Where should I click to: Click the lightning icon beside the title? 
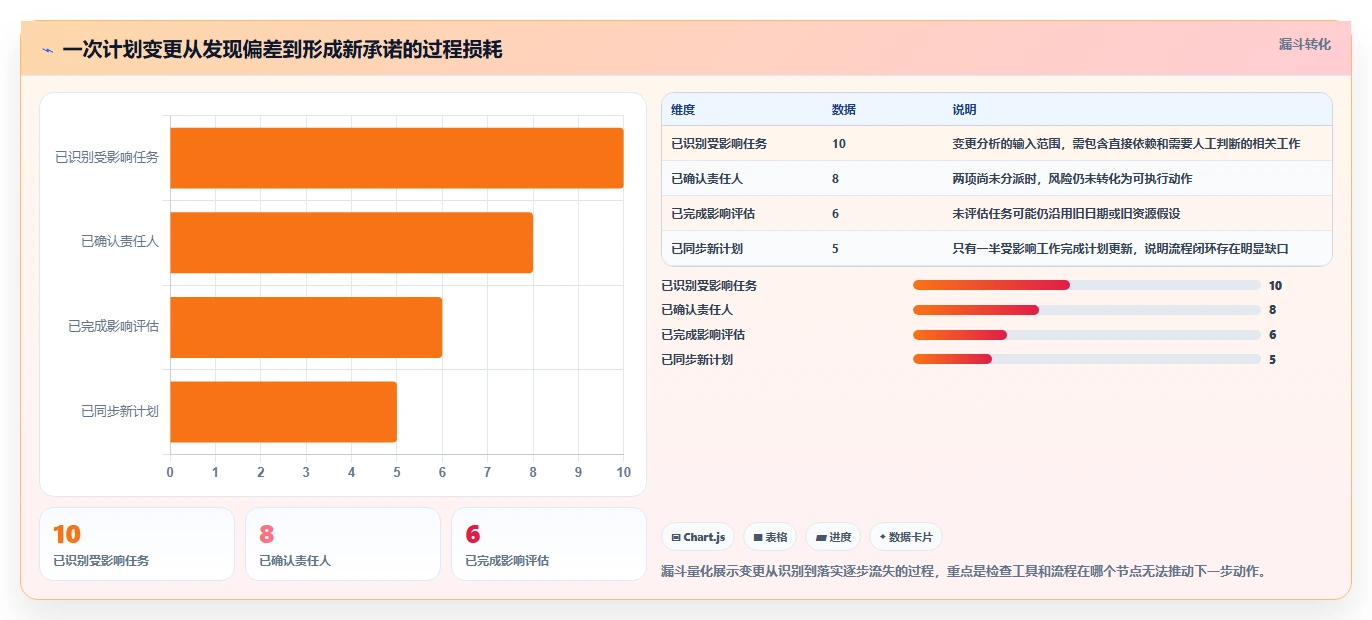click(x=47, y=50)
